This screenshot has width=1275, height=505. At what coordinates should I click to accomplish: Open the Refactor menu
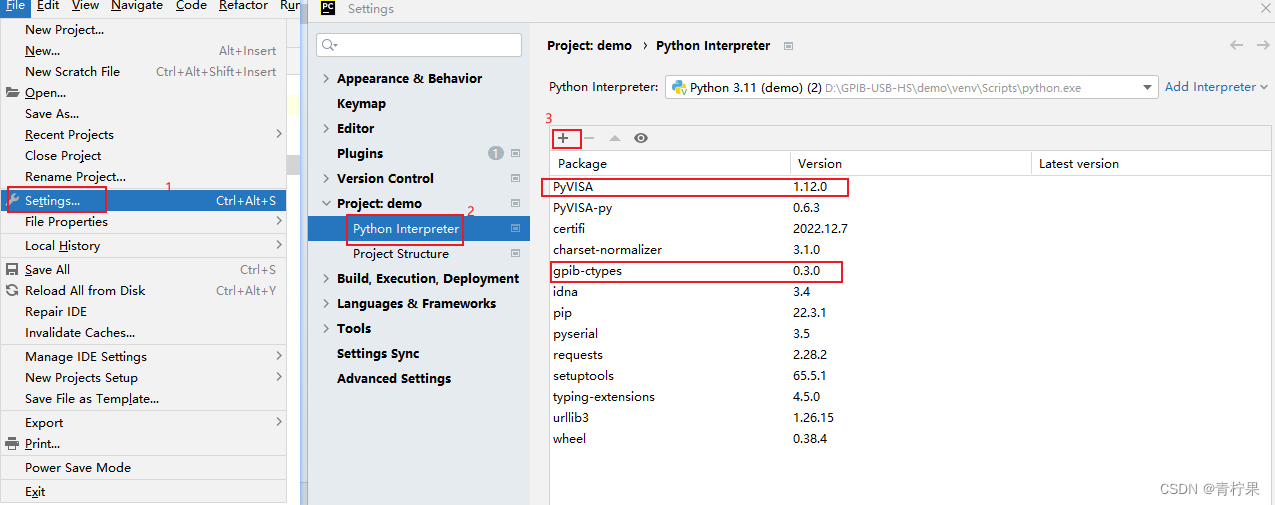pyautogui.click(x=243, y=5)
